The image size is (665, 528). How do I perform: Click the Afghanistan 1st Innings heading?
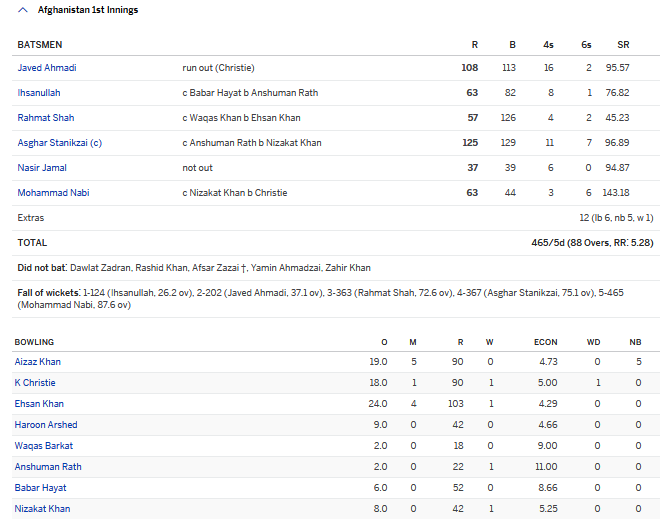pyautogui.click(x=88, y=10)
